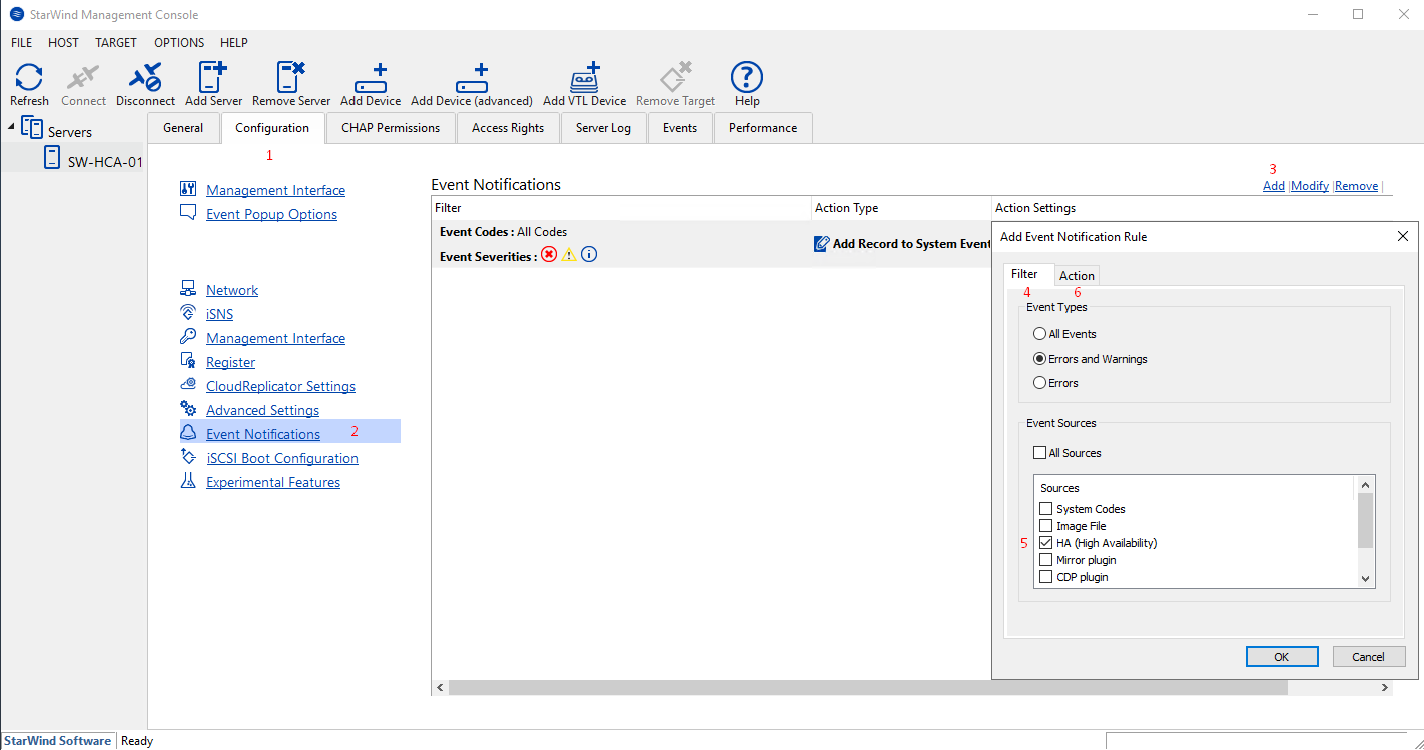Click OK in Add Event Notification Rule

pos(1281,657)
